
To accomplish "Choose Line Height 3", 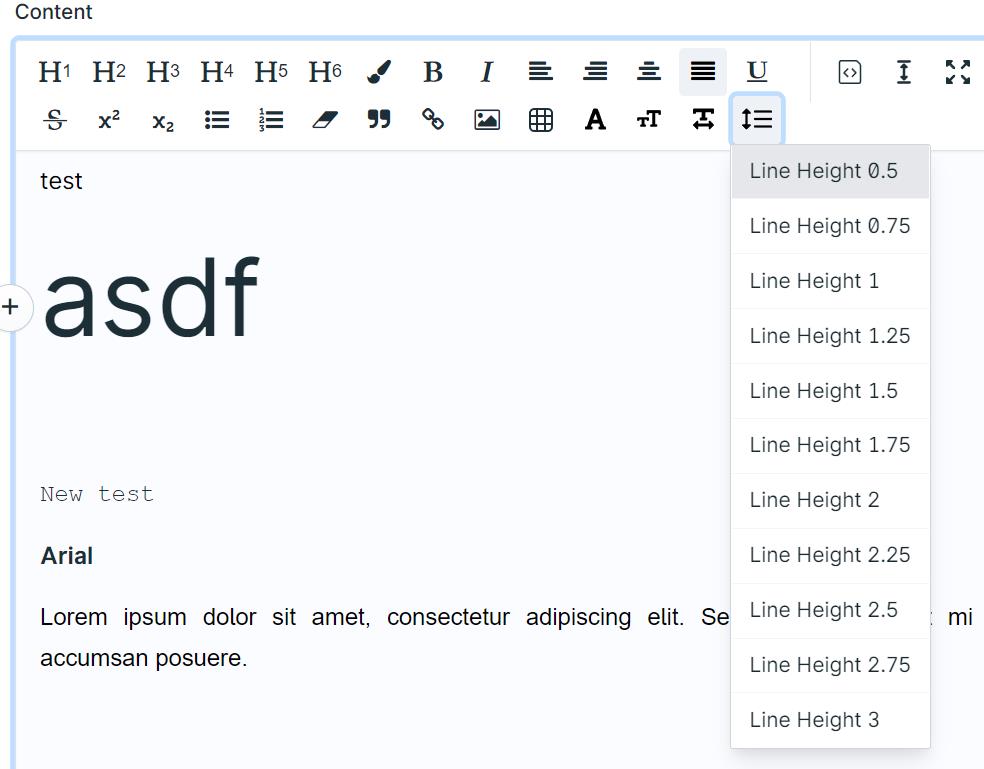I will click(830, 720).
